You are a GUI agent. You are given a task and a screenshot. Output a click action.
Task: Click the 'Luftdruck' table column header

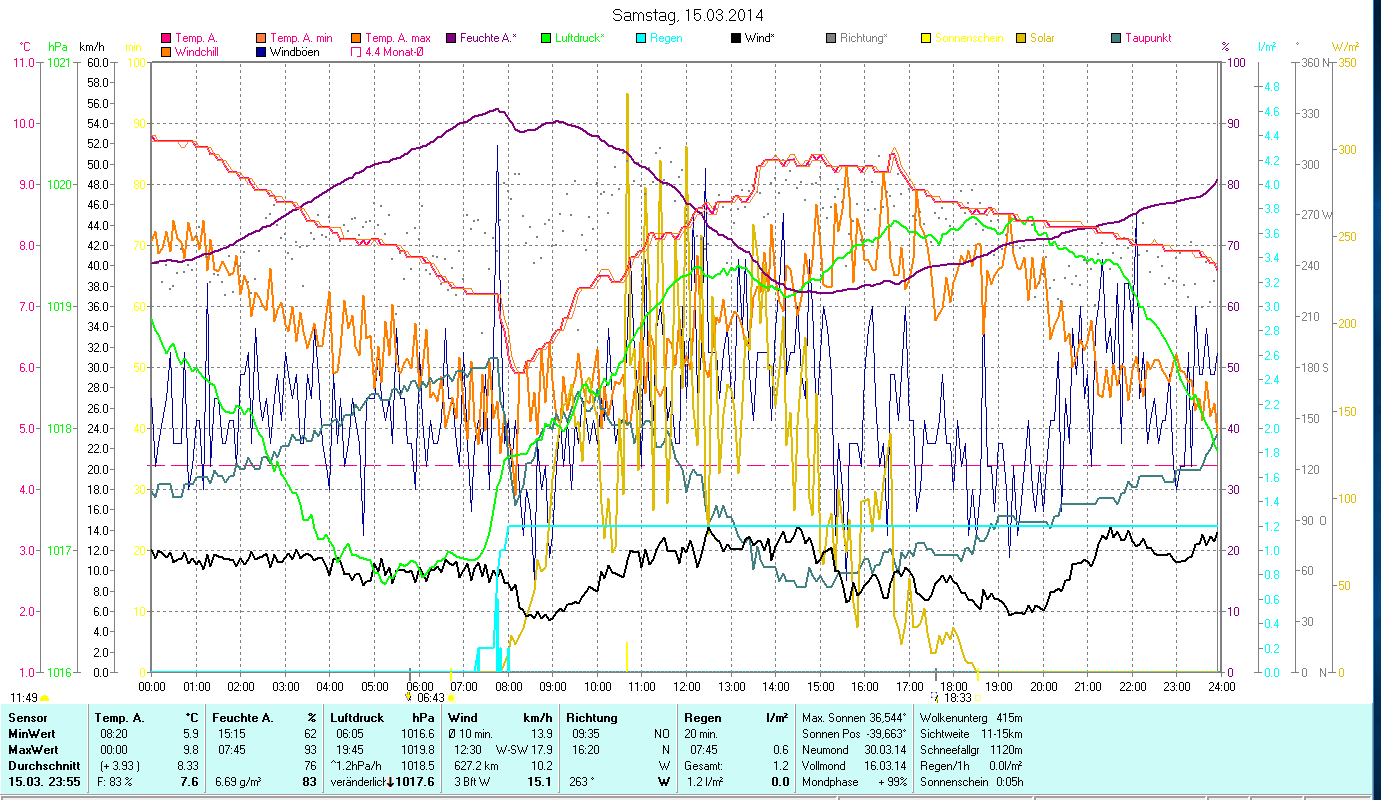[x=357, y=718]
